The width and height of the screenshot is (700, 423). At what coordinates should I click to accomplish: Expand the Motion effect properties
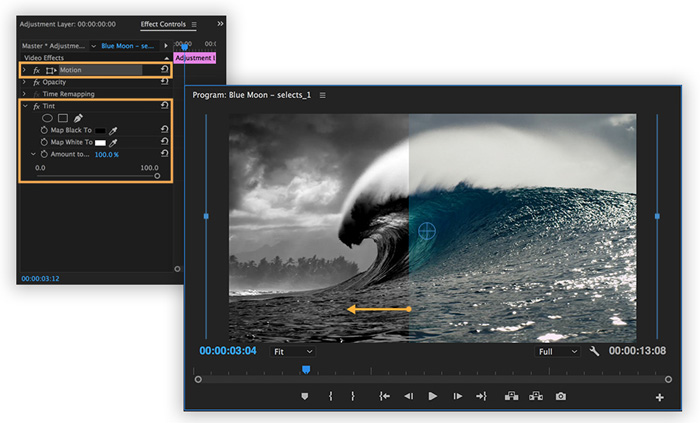(24, 70)
